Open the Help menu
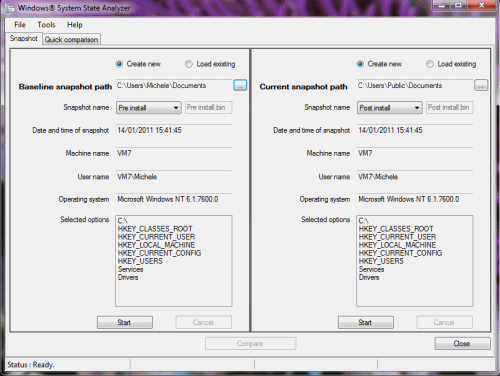Viewport: 500px width, 376px height. click(74, 25)
